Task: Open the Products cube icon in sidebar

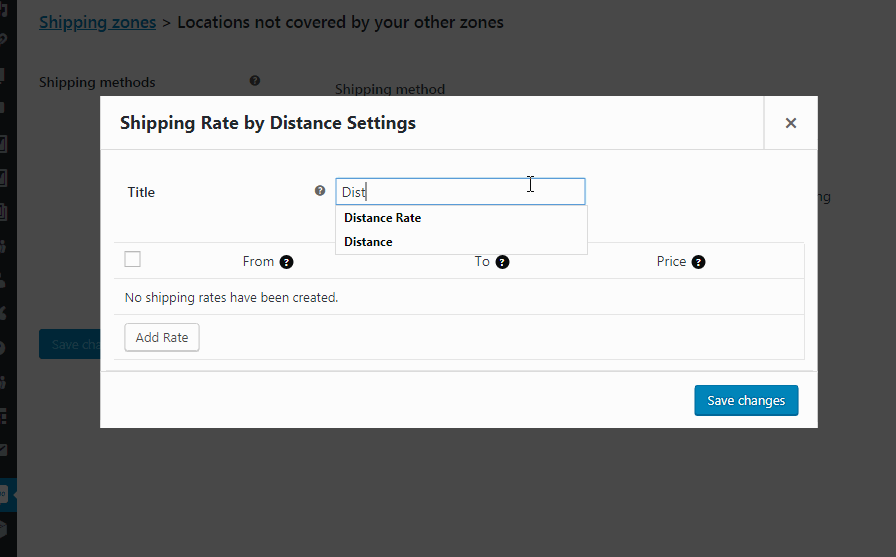Action: 5,529
